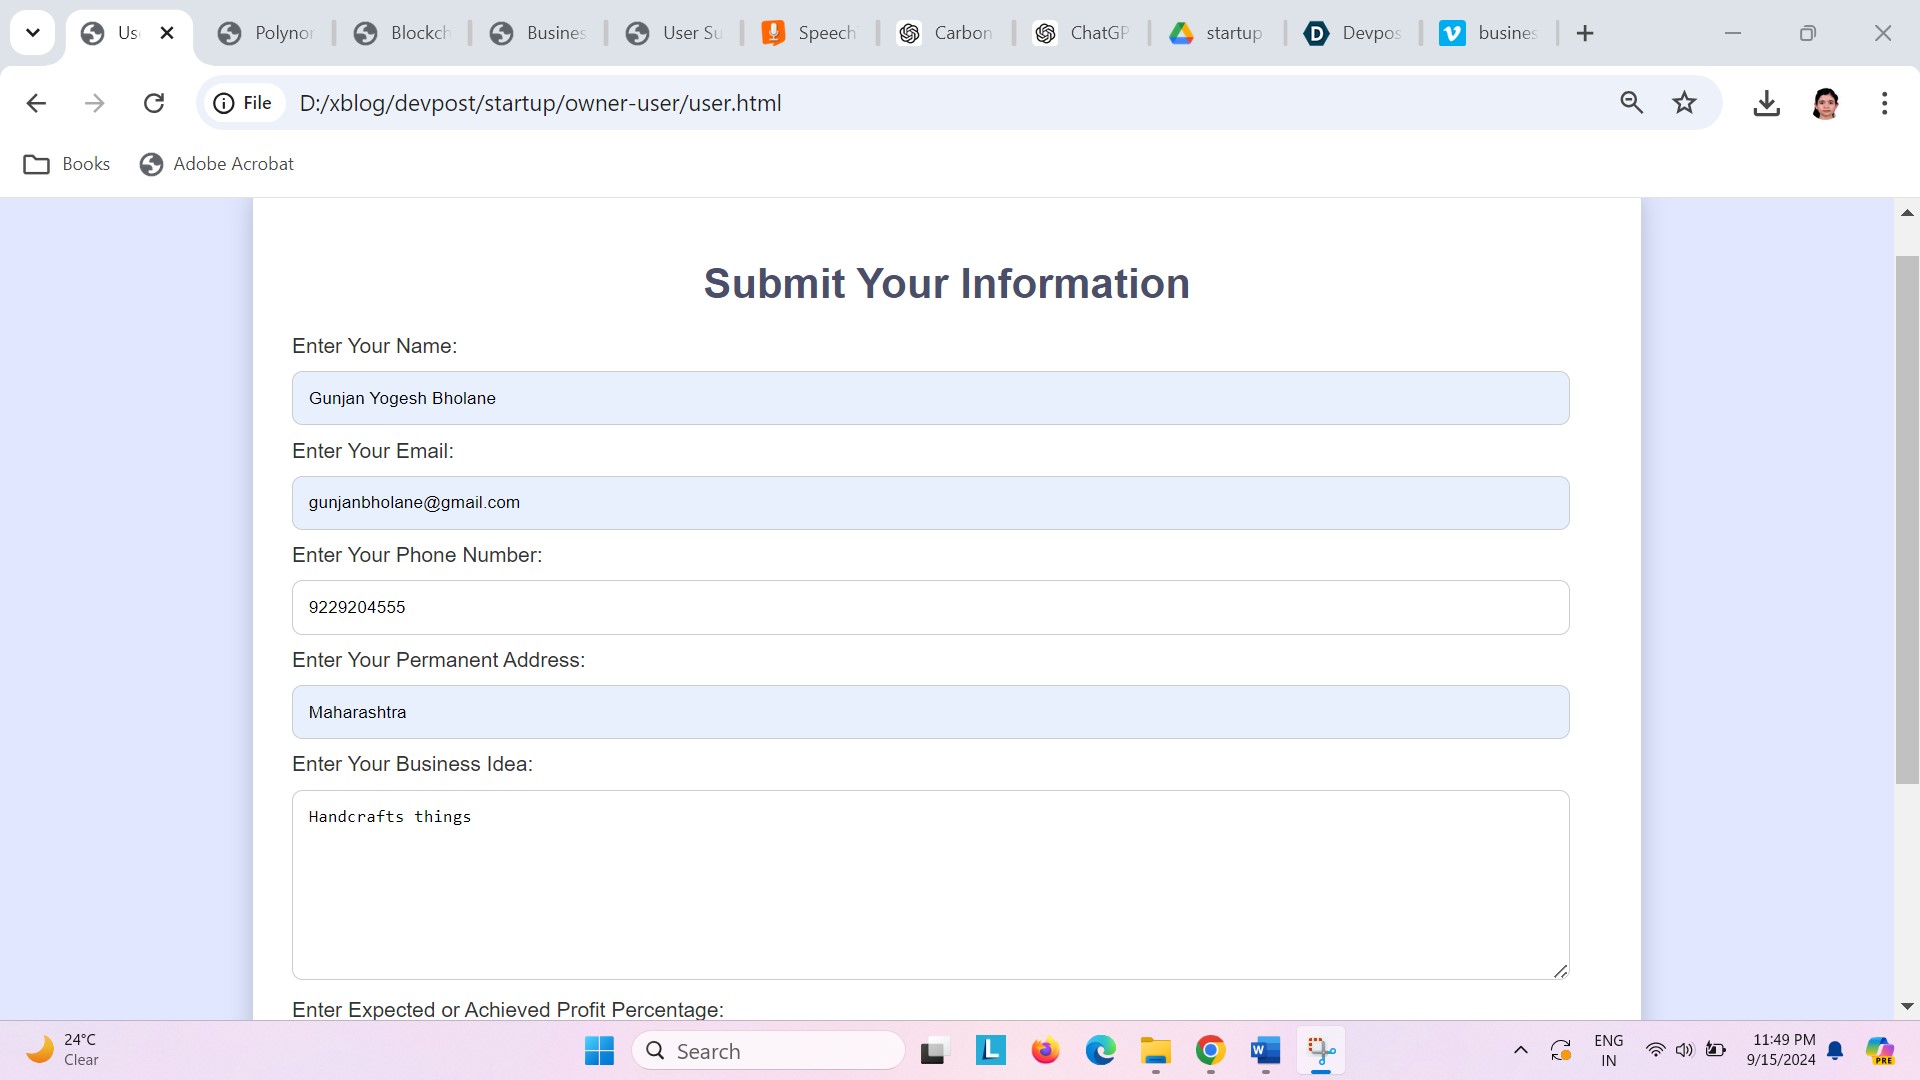Bookmark this page with star icon
The width and height of the screenshot is (1920, 1080).
tap(1684, 103)
